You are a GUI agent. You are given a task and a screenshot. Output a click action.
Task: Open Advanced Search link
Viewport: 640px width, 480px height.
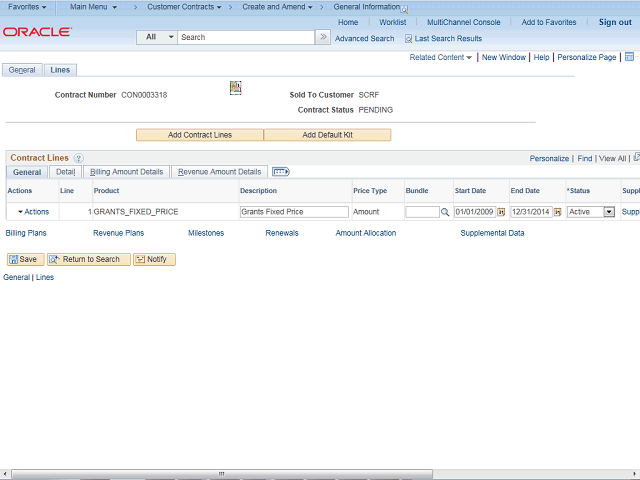pos(364,39)
